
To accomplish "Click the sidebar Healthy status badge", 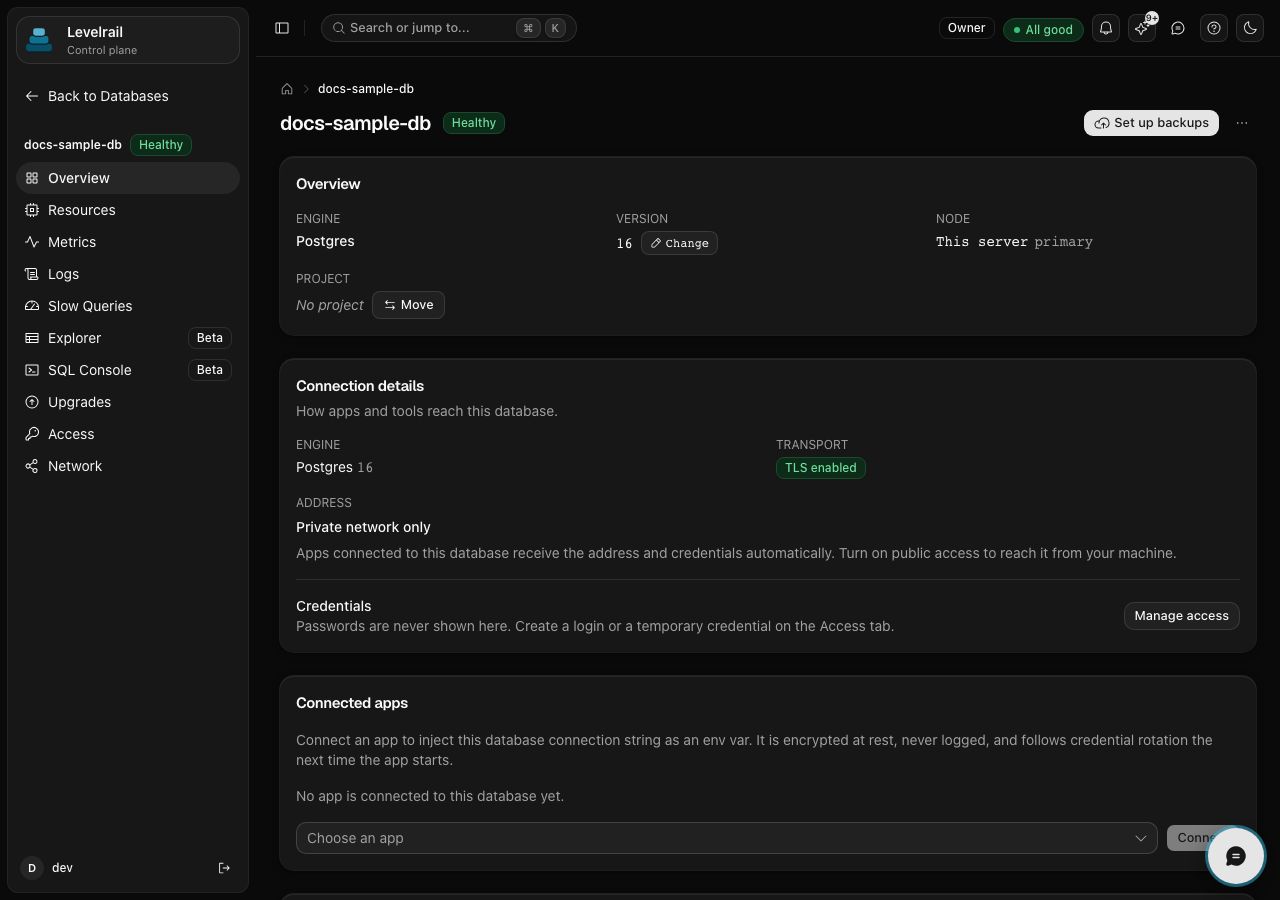I will pos(161,145).
